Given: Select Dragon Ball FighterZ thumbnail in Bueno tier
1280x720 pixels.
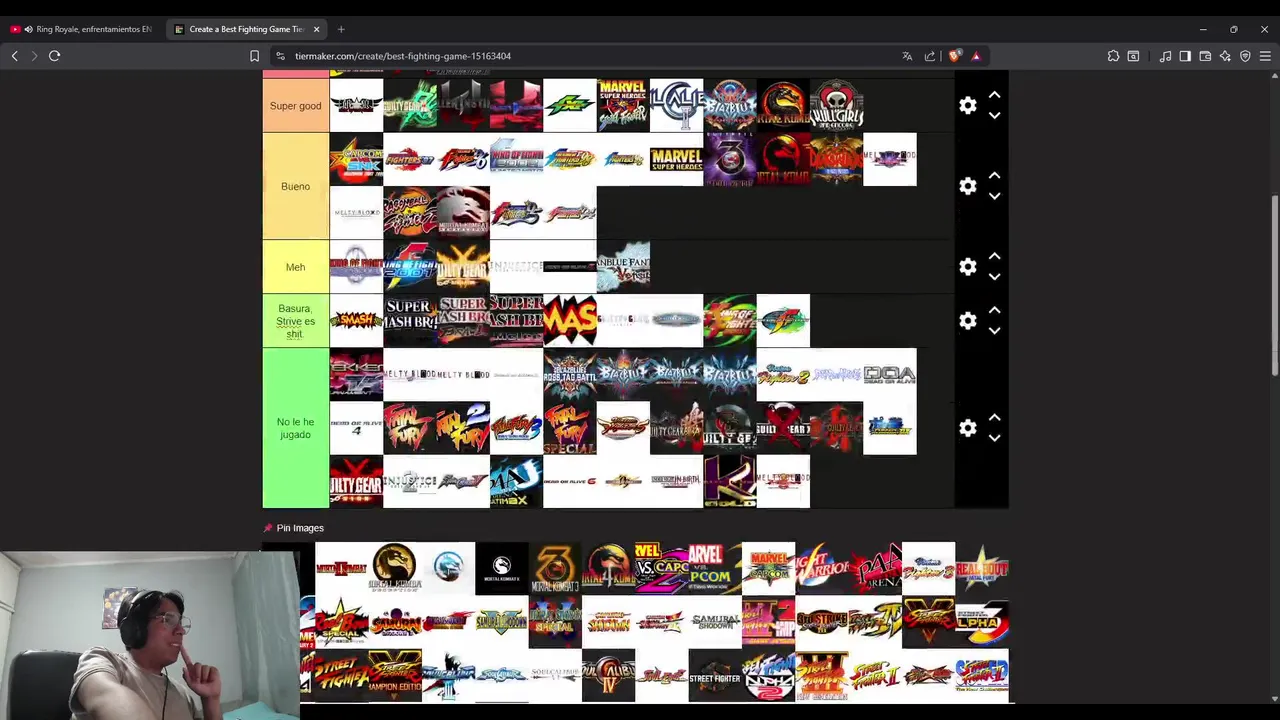Looking at the screenshot, I should (x=410, y=212).
